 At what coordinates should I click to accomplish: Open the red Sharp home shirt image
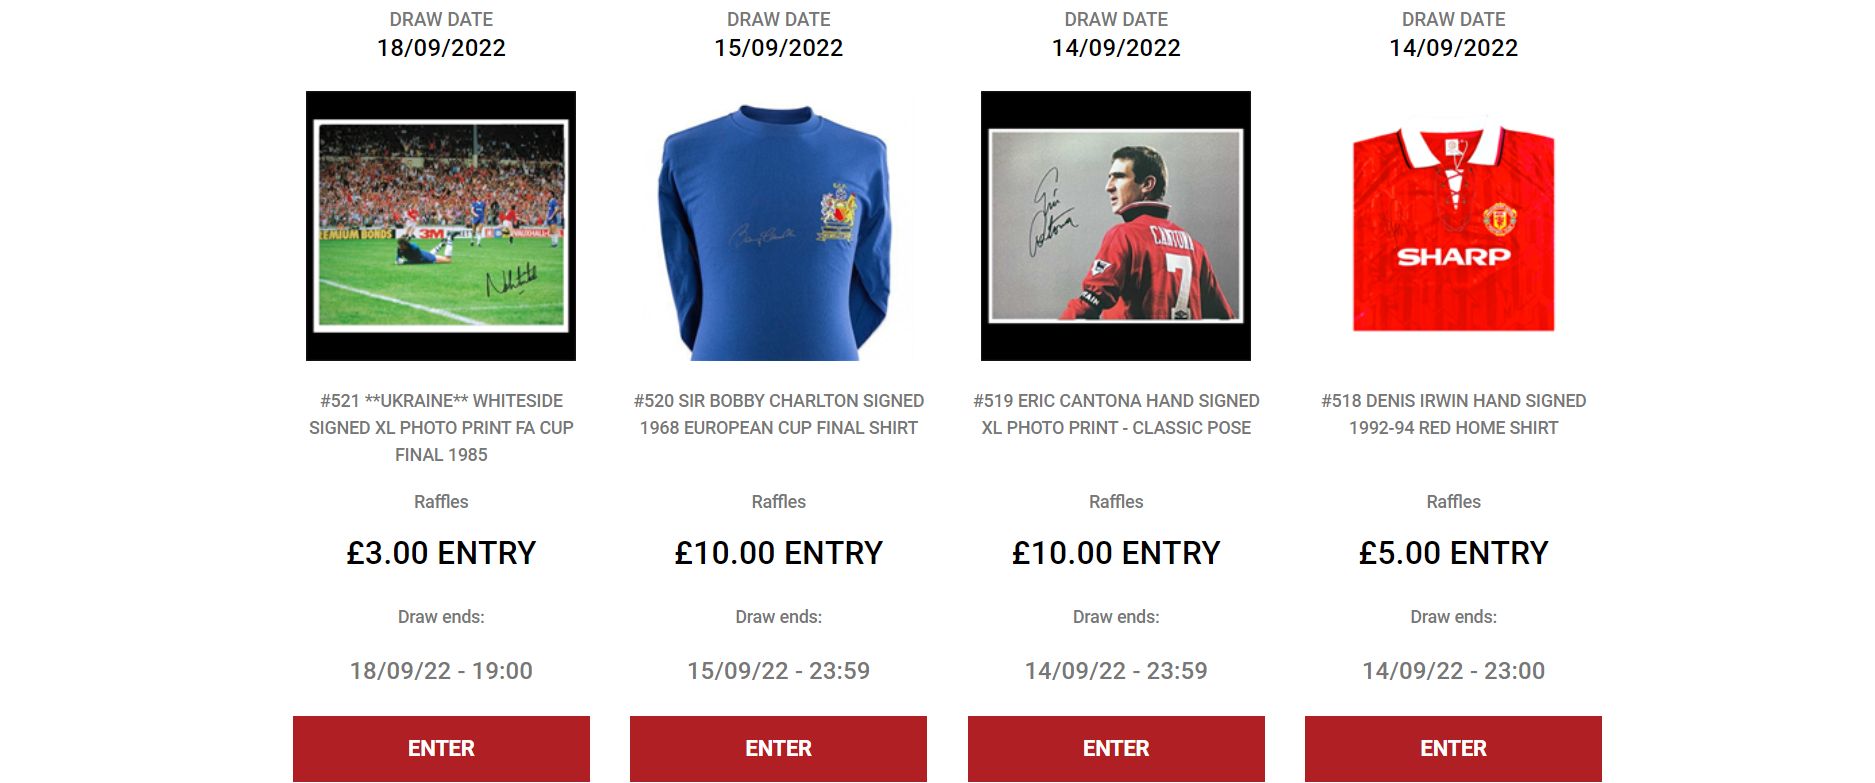tap(1453, 226)
